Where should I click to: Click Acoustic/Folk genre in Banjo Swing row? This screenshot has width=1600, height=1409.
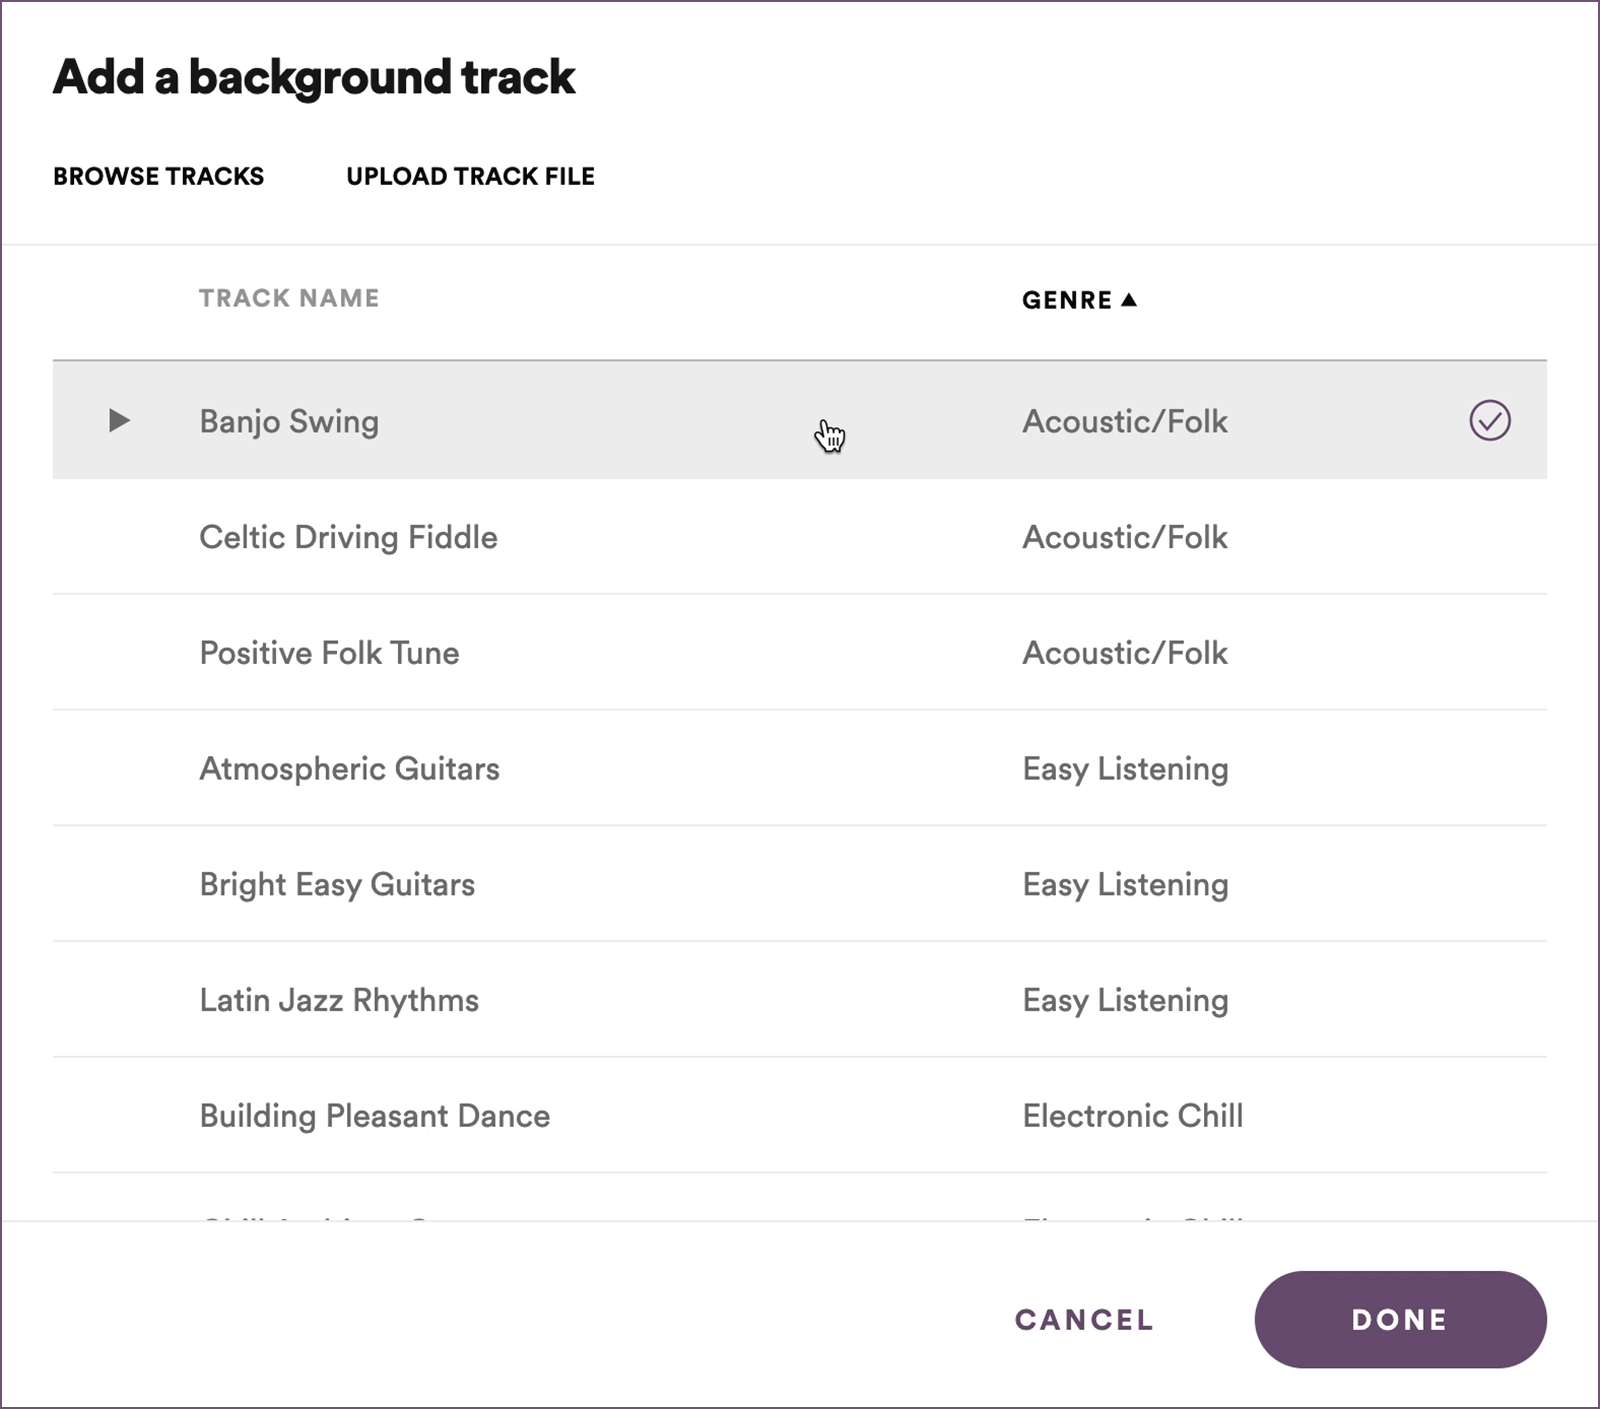pyautogui.click(x=1124, y=421)
